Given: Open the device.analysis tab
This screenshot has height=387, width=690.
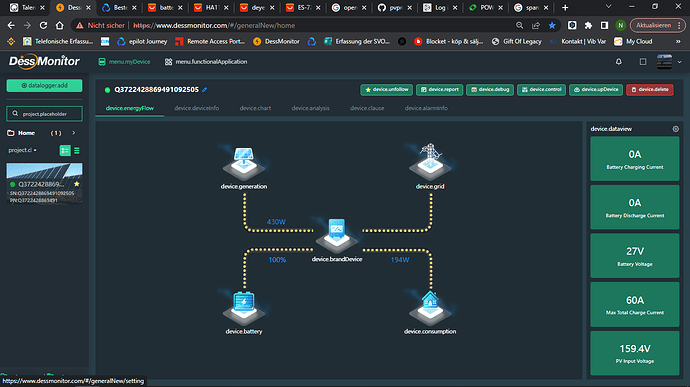Looking at the screenshot, I should point(310,108).
